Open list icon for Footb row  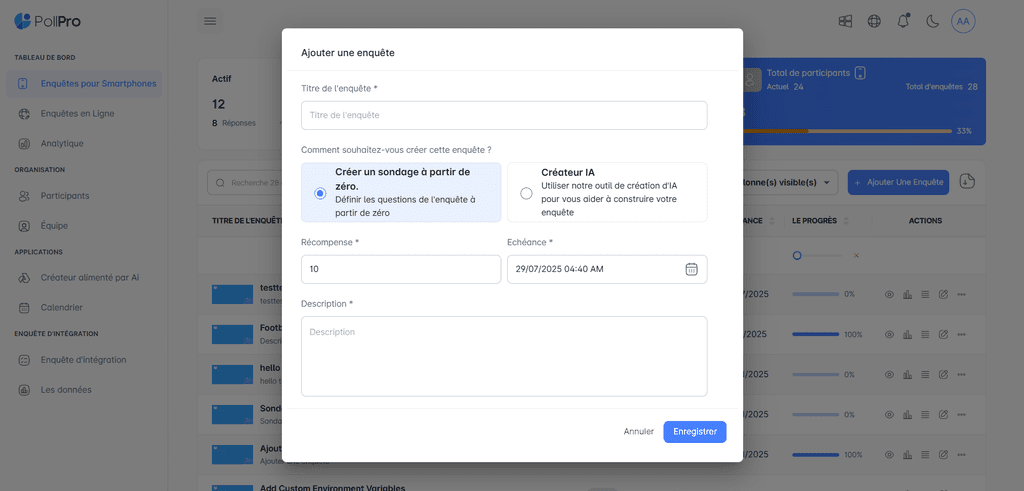(x=925, y=334)
